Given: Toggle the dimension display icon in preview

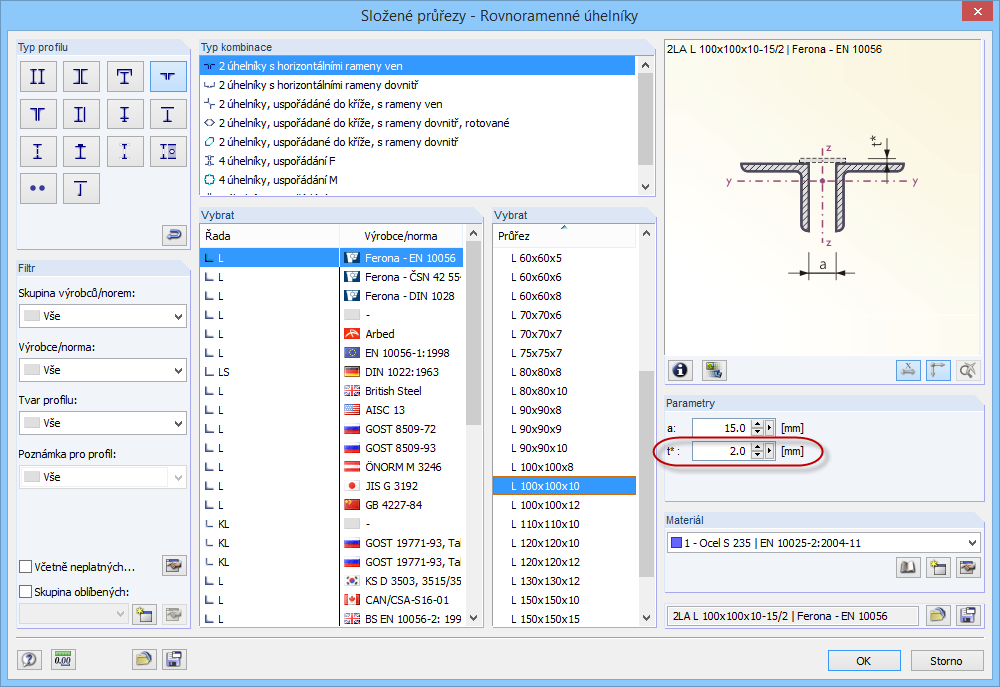Looking at the screenshot, I should coord(908,370).
